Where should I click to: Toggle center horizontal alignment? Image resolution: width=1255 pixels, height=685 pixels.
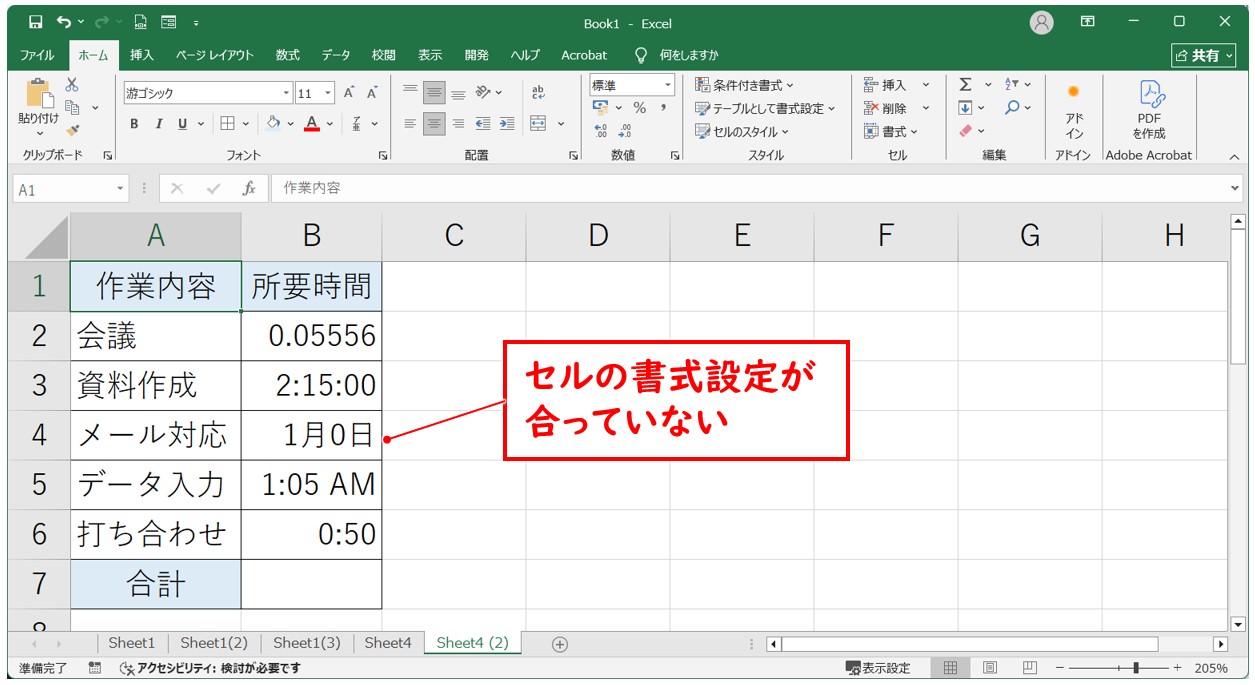[x=434, y=124]
